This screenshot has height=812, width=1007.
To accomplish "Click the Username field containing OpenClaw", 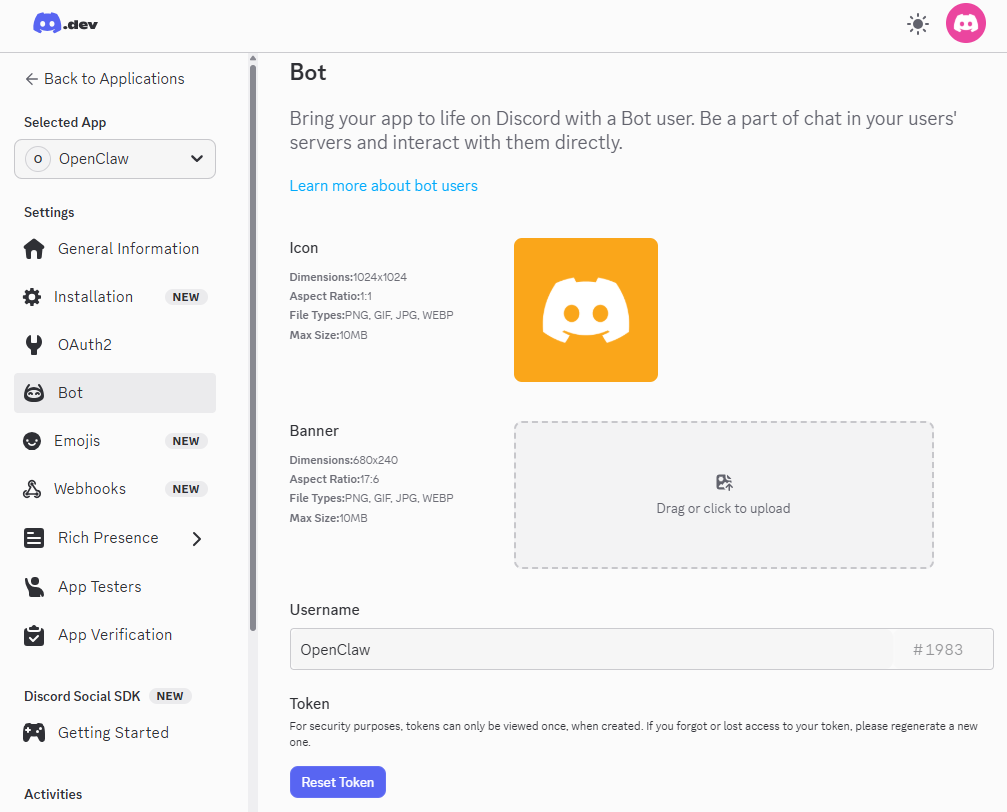I will click(590, 649).
